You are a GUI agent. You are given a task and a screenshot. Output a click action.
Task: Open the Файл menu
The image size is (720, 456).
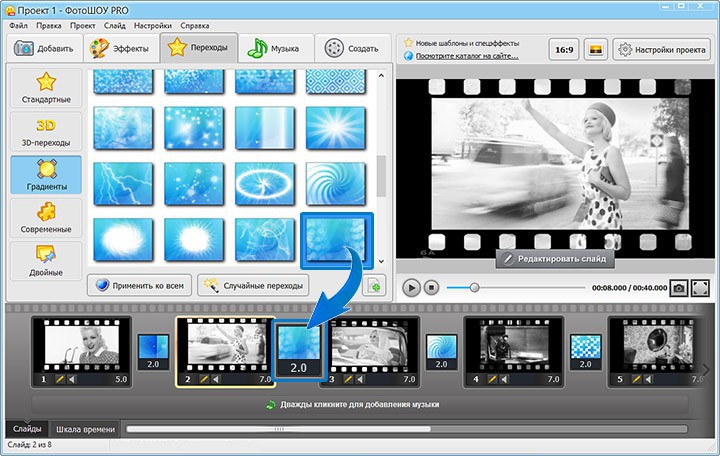pos(18,26)
